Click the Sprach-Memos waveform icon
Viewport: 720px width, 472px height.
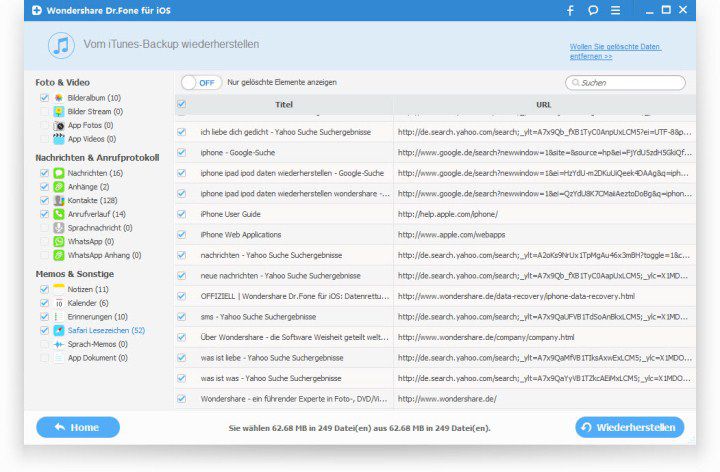tap(59, 344)
